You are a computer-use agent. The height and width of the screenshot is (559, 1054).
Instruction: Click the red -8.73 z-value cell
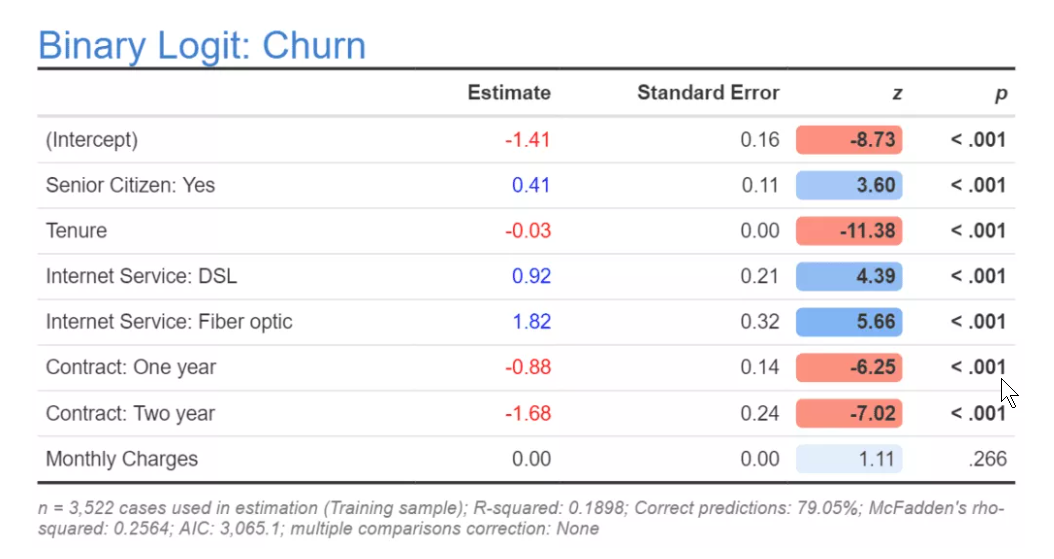849,140
